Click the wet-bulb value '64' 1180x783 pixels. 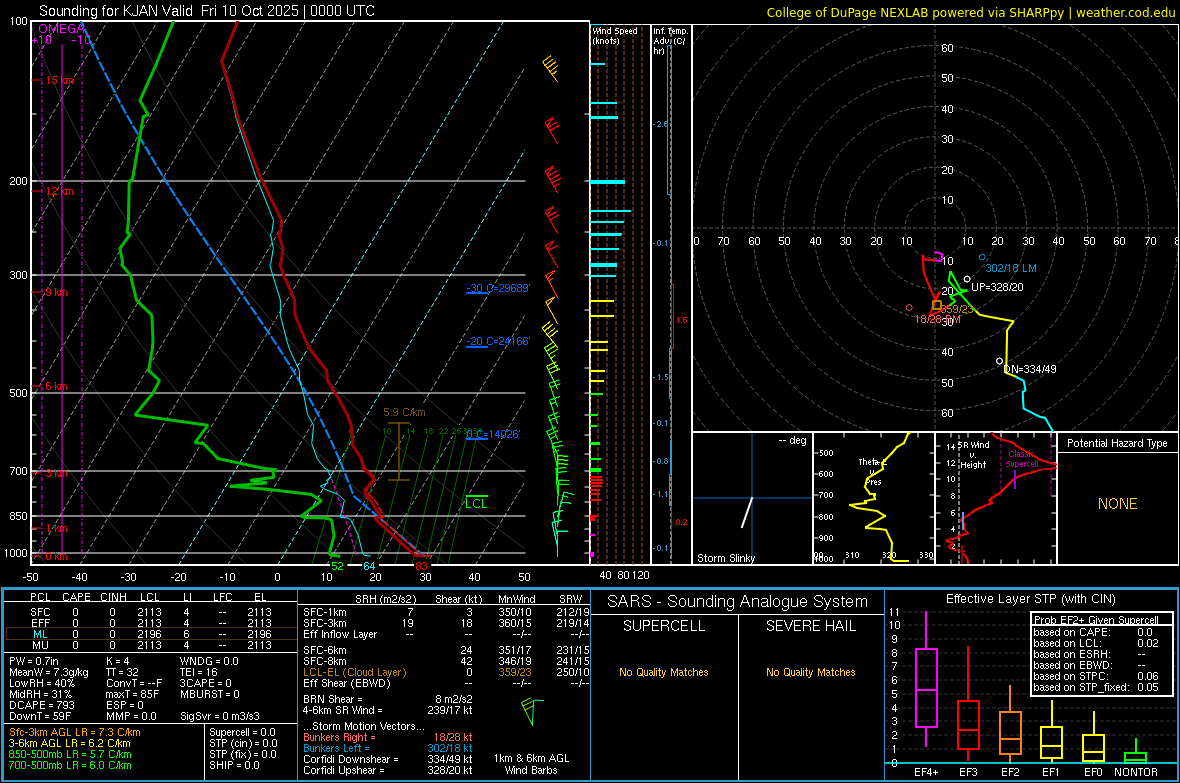click(369, 566)
